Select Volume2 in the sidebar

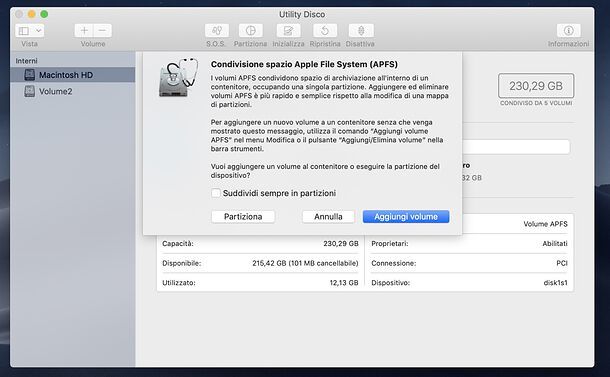(73, 91)
